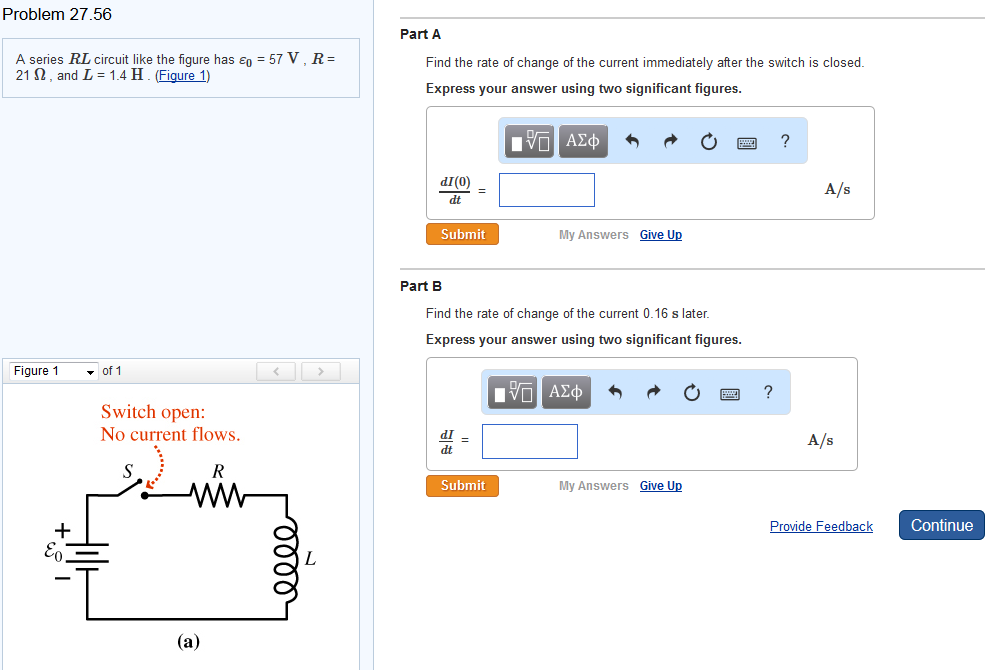Undo last entry in Part B toolbar
This screenshot has height=670, width=992.
[x=615, y=392]
